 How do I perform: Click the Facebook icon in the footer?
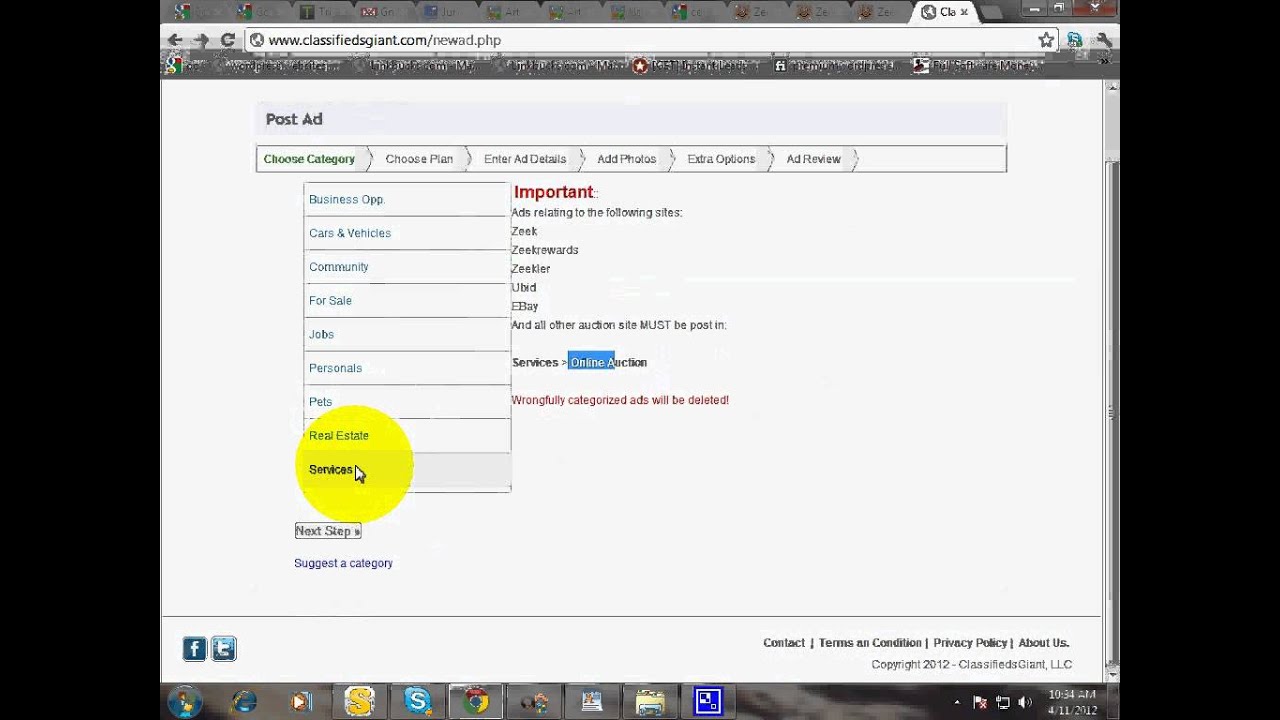194,648
